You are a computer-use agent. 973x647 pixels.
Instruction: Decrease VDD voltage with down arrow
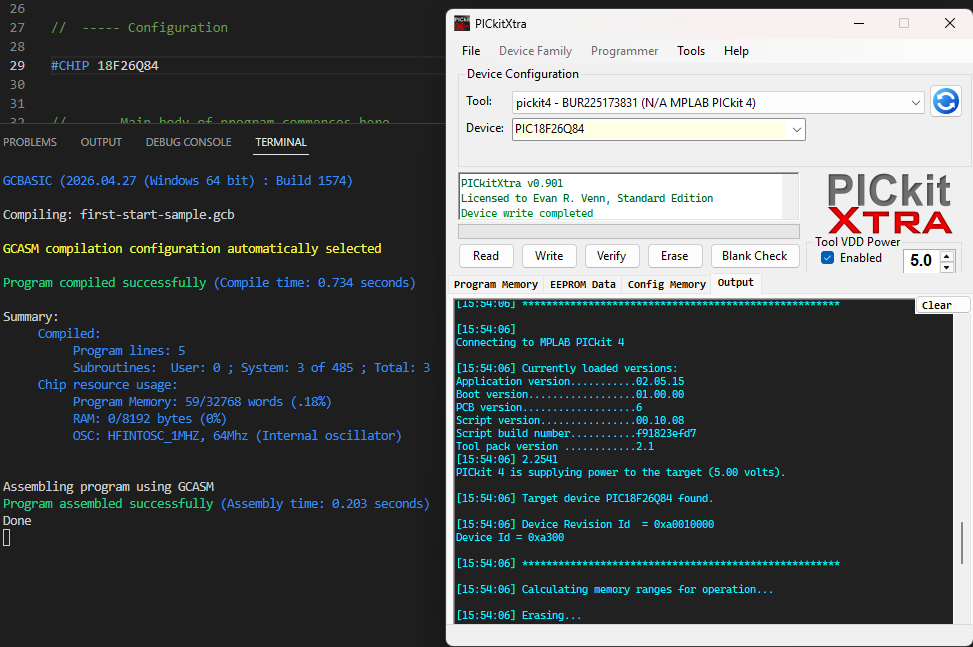[x=947, y=267]
